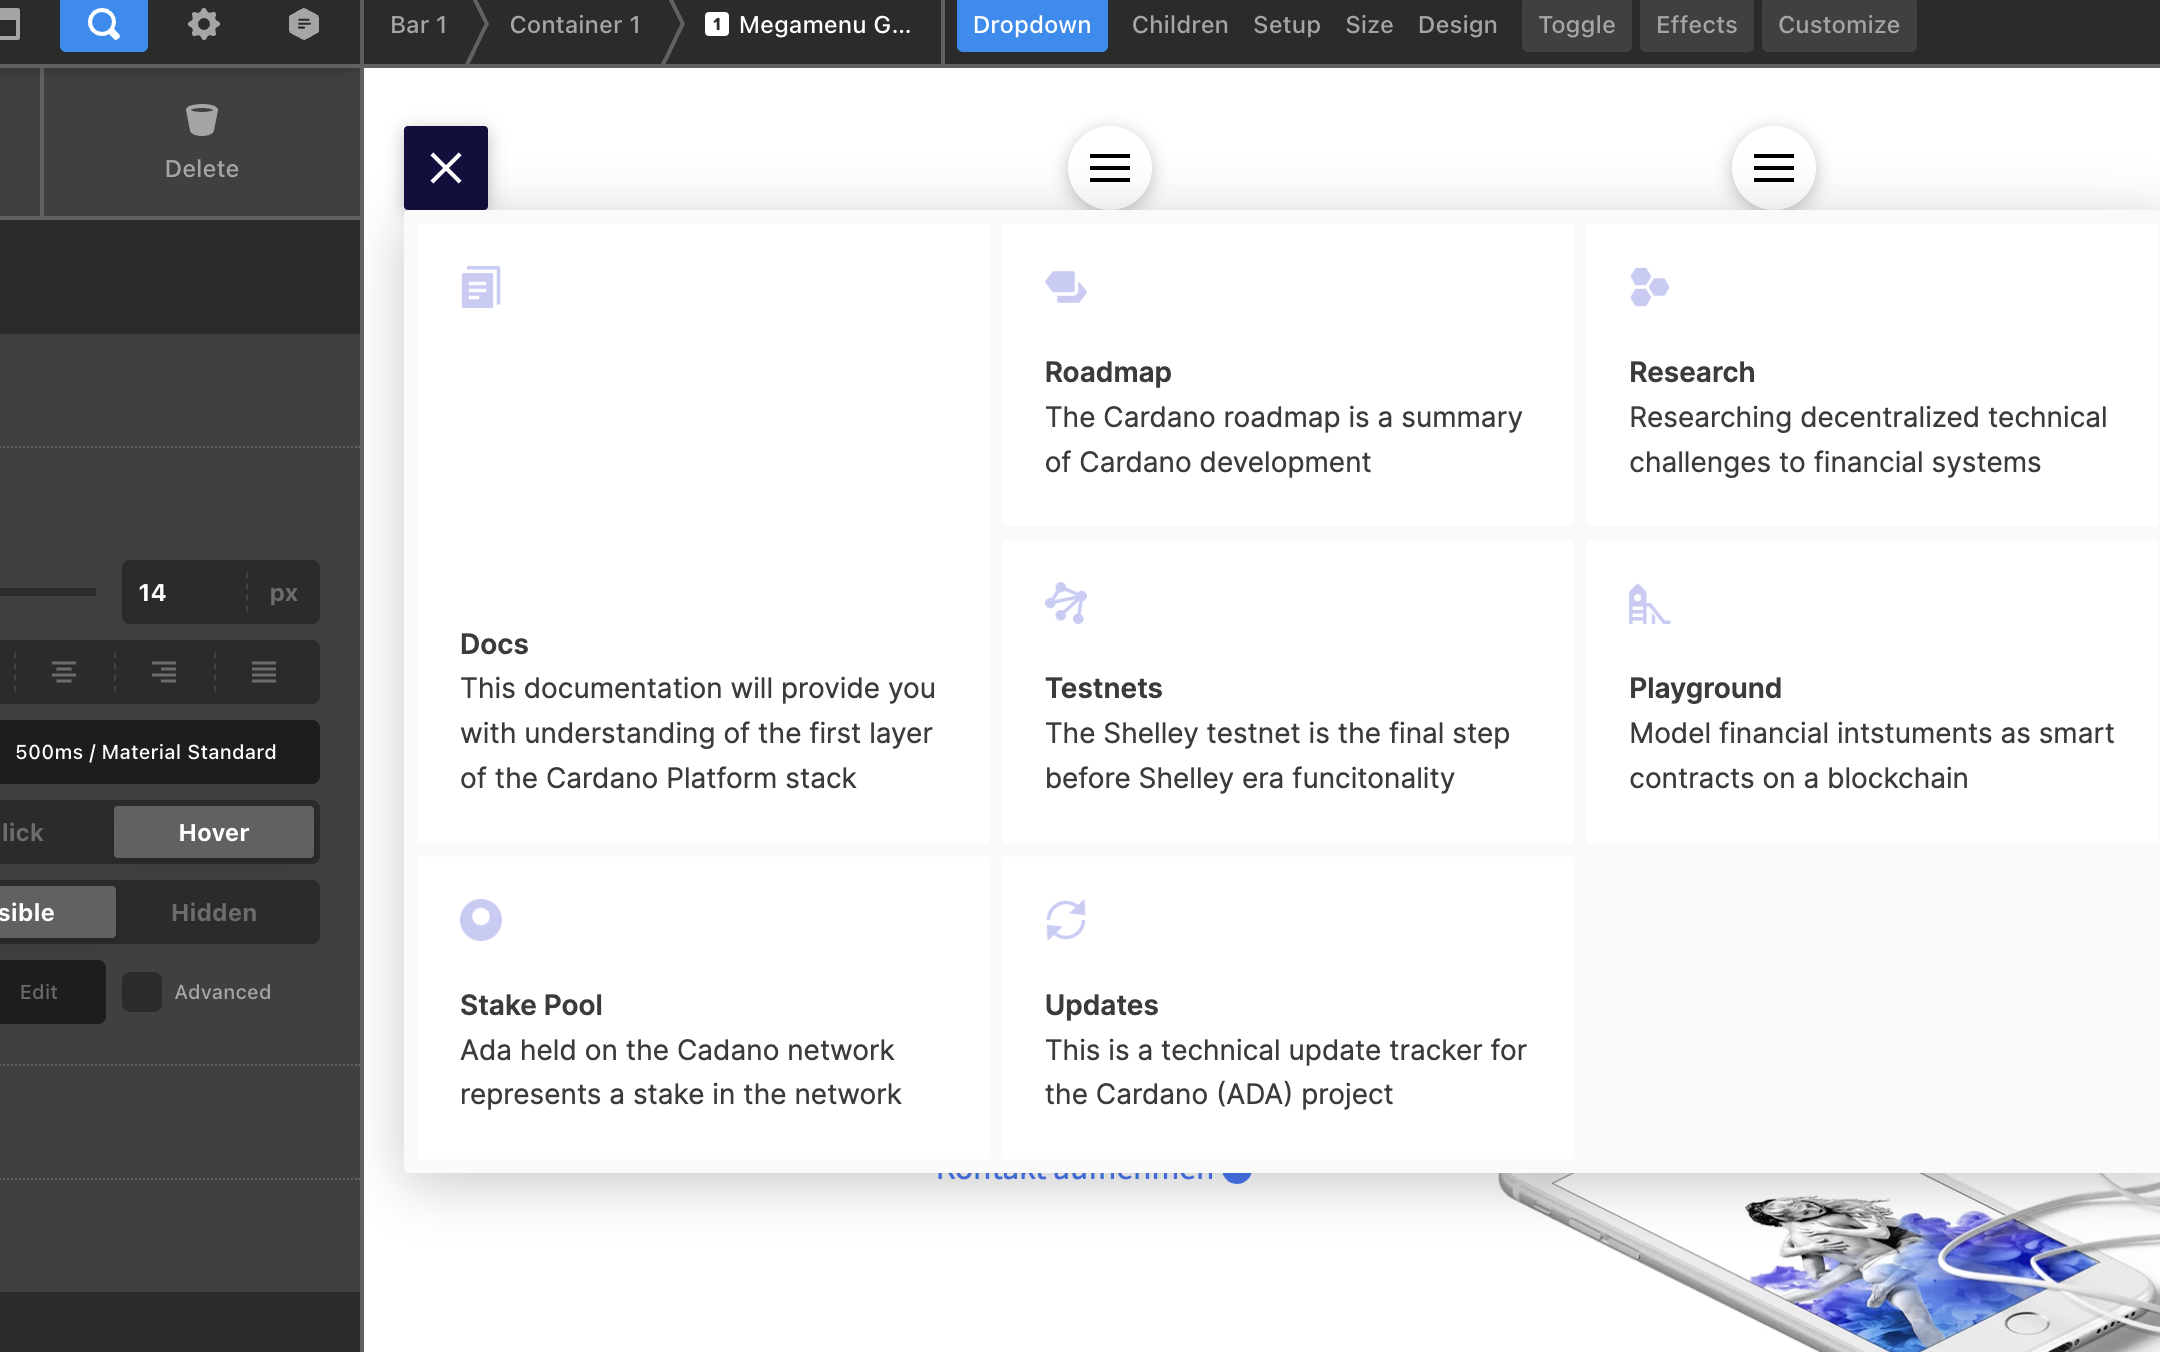This screenshot has height=1352, width=2160.
Task: Select the justify text align icon
Action: tap(264, 672)
